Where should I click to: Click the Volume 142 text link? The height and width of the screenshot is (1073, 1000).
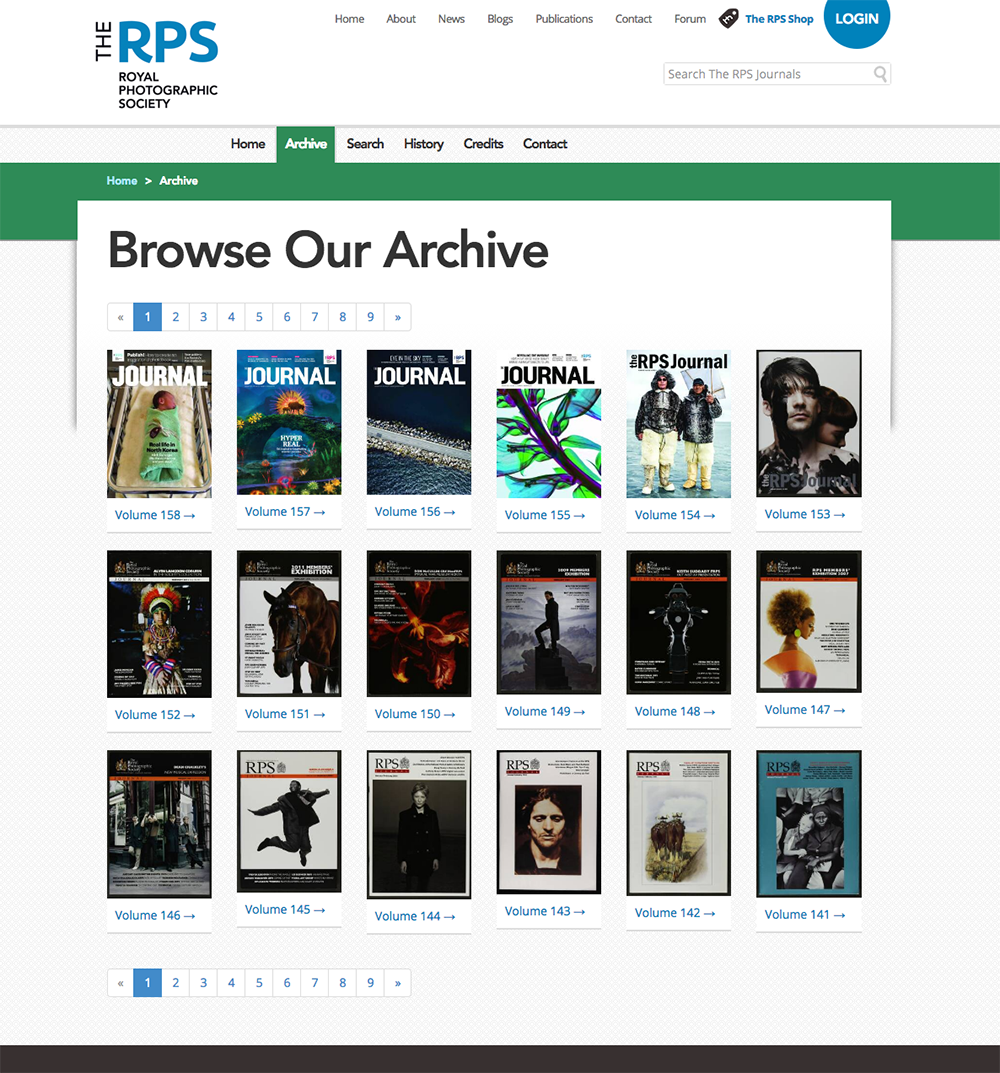click(675, 913)
